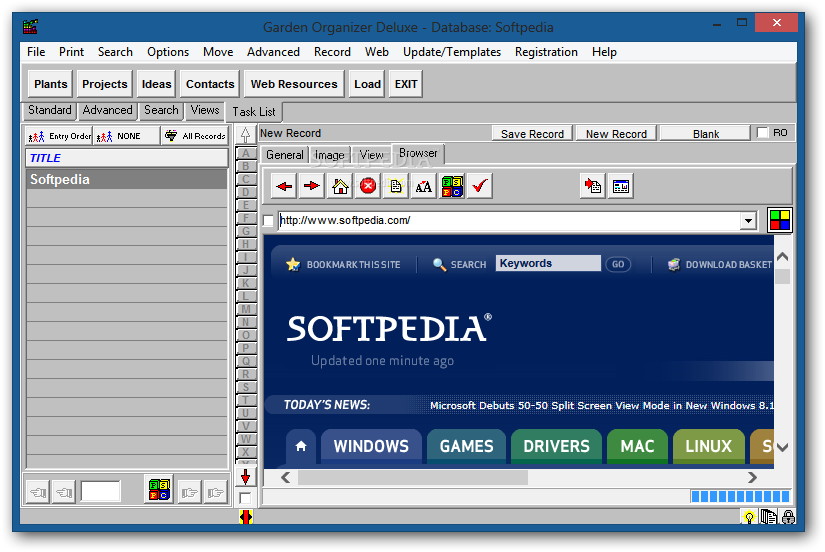Screen dimensions: 825x552
Task: Click the Keywords search box on webpage
Action: pyautogui.click(x=548, y=263)
